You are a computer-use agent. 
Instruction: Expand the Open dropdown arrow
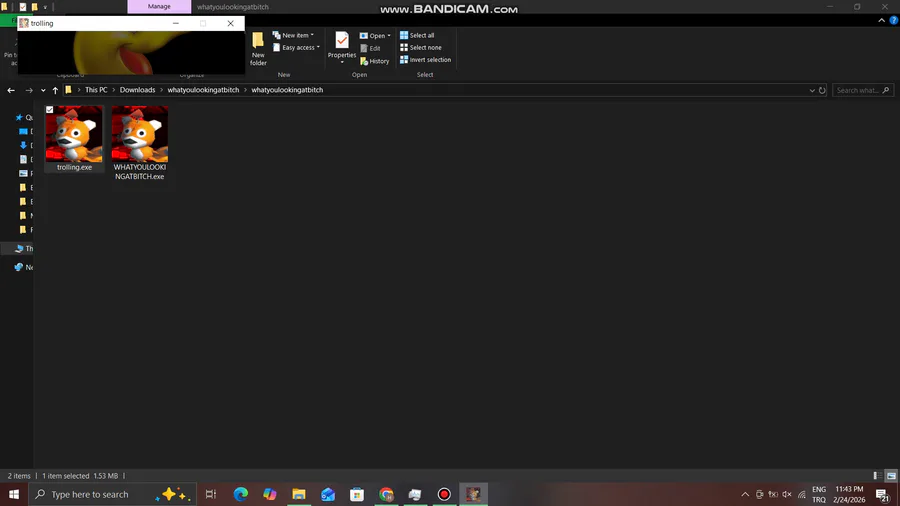pos(389,36)
